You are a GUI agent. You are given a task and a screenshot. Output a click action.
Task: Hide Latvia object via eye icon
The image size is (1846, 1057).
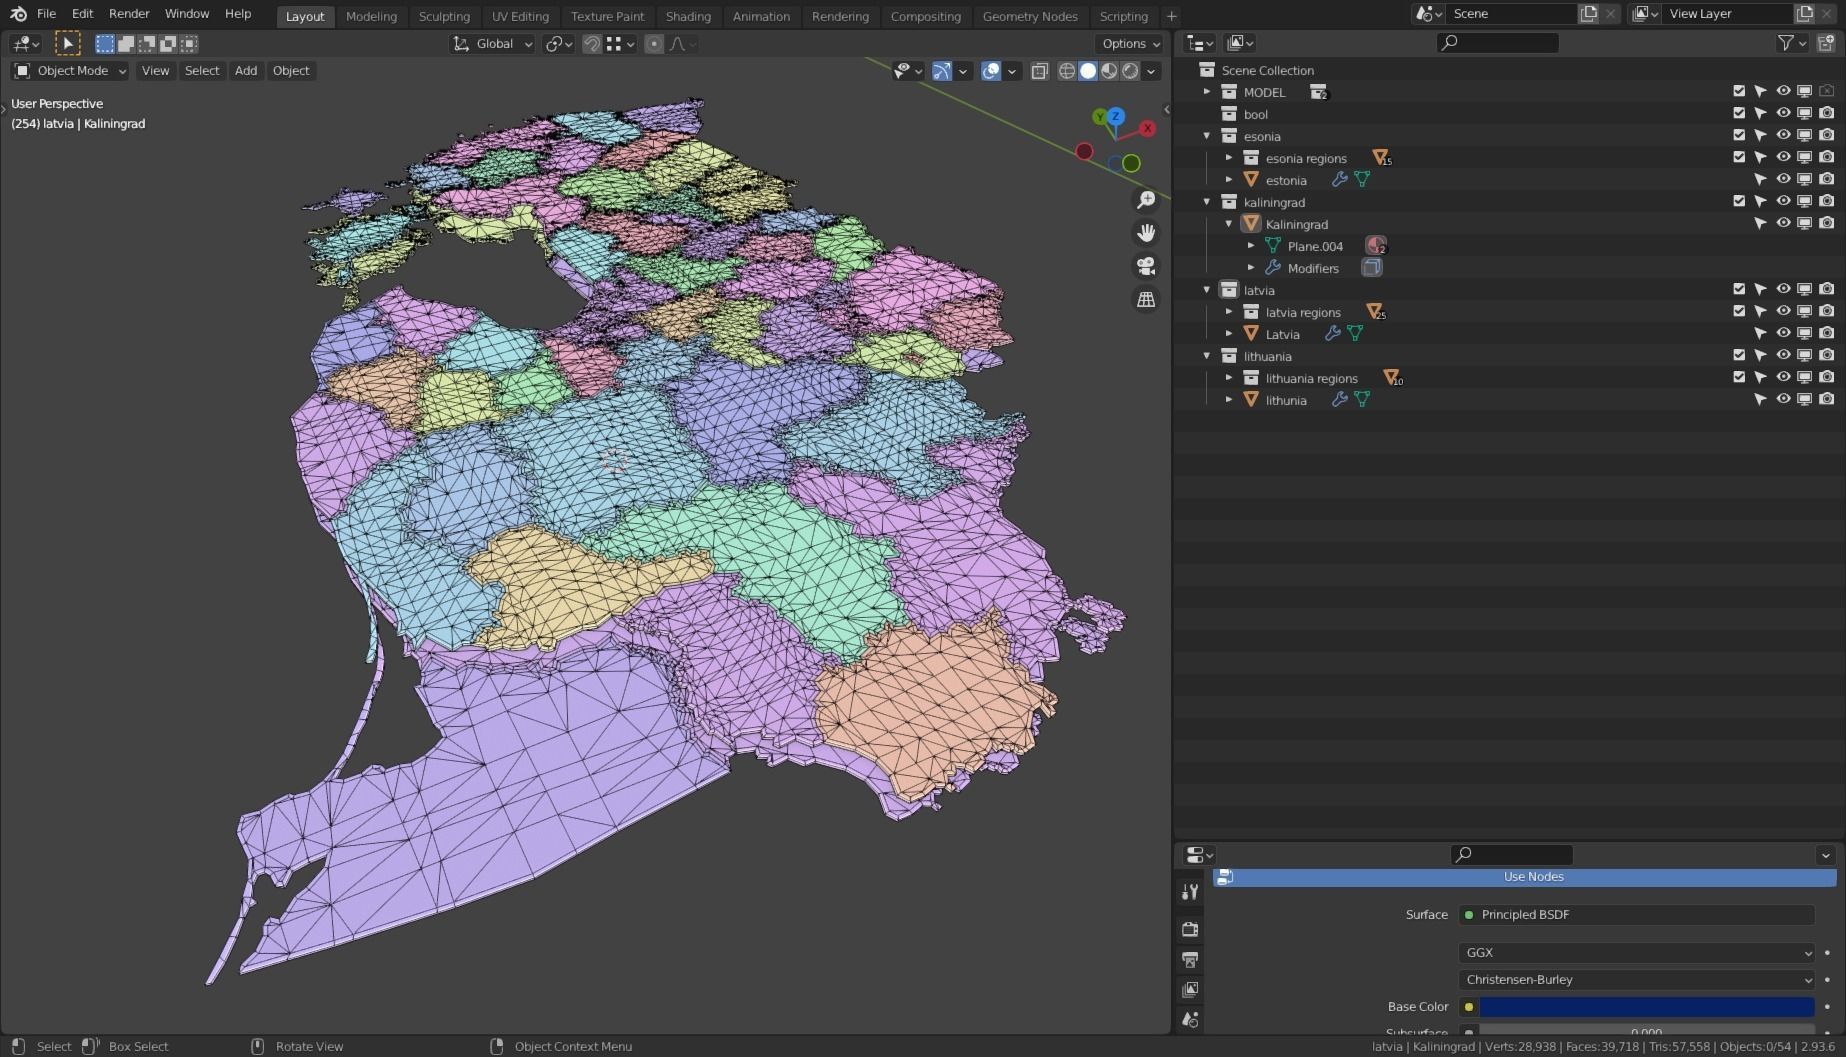(1783, 334)
